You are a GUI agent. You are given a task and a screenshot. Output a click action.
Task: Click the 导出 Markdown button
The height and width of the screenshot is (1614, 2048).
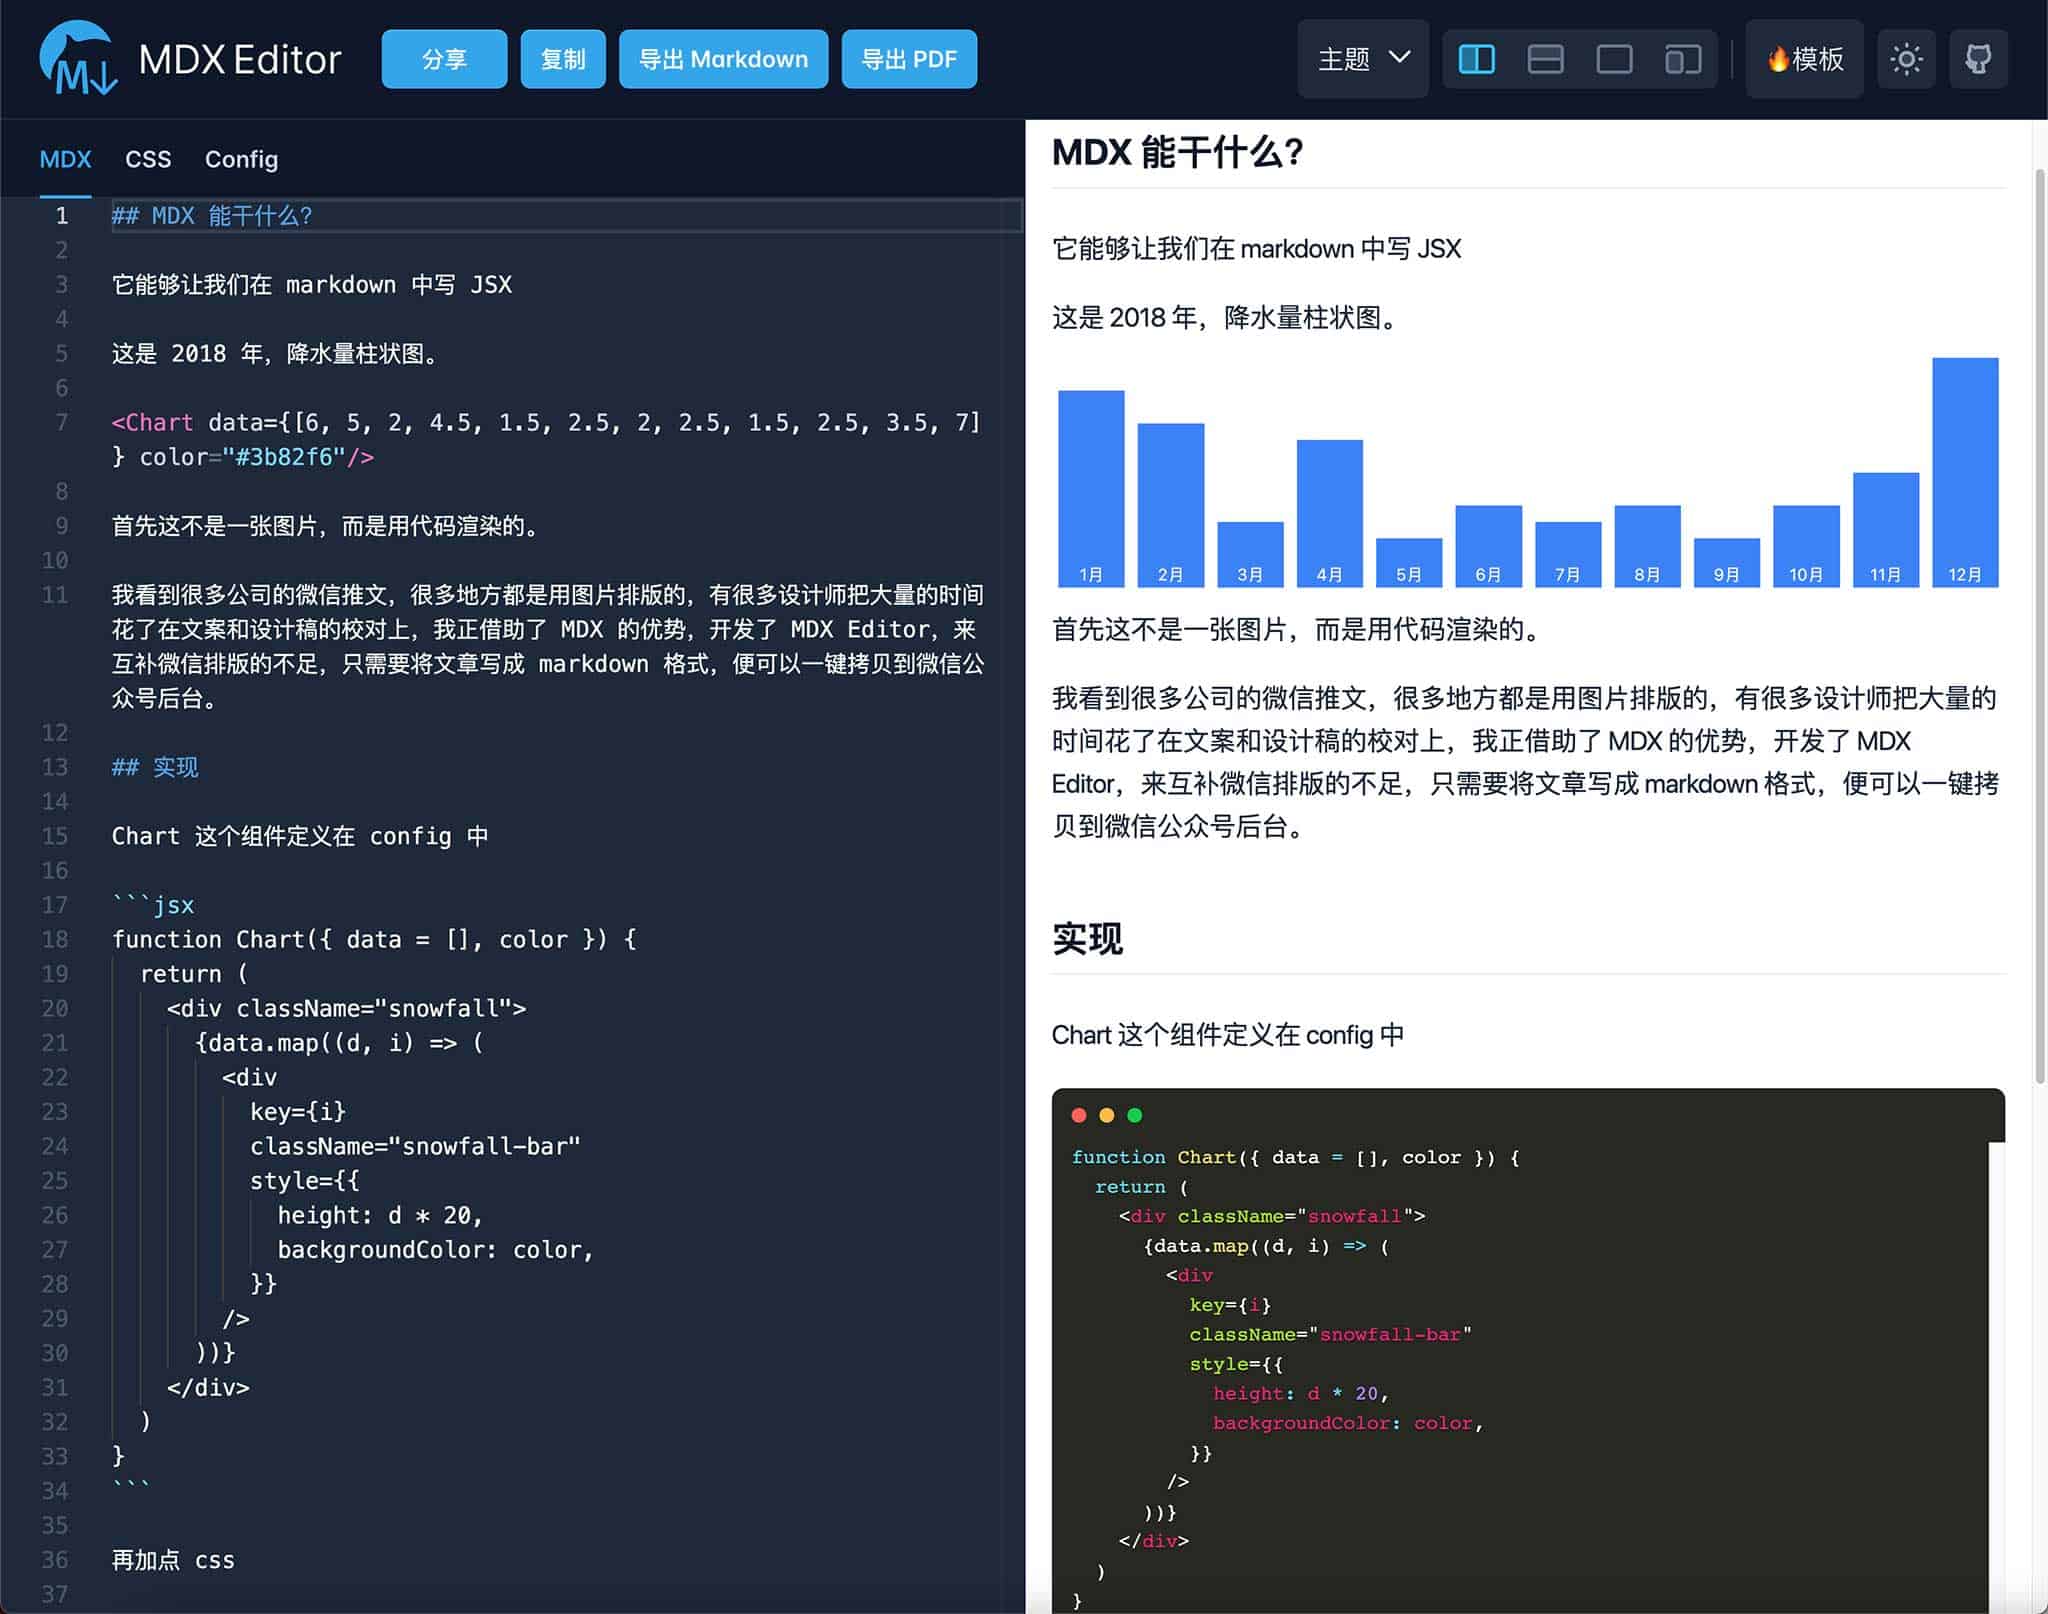(x=723, y=59)
